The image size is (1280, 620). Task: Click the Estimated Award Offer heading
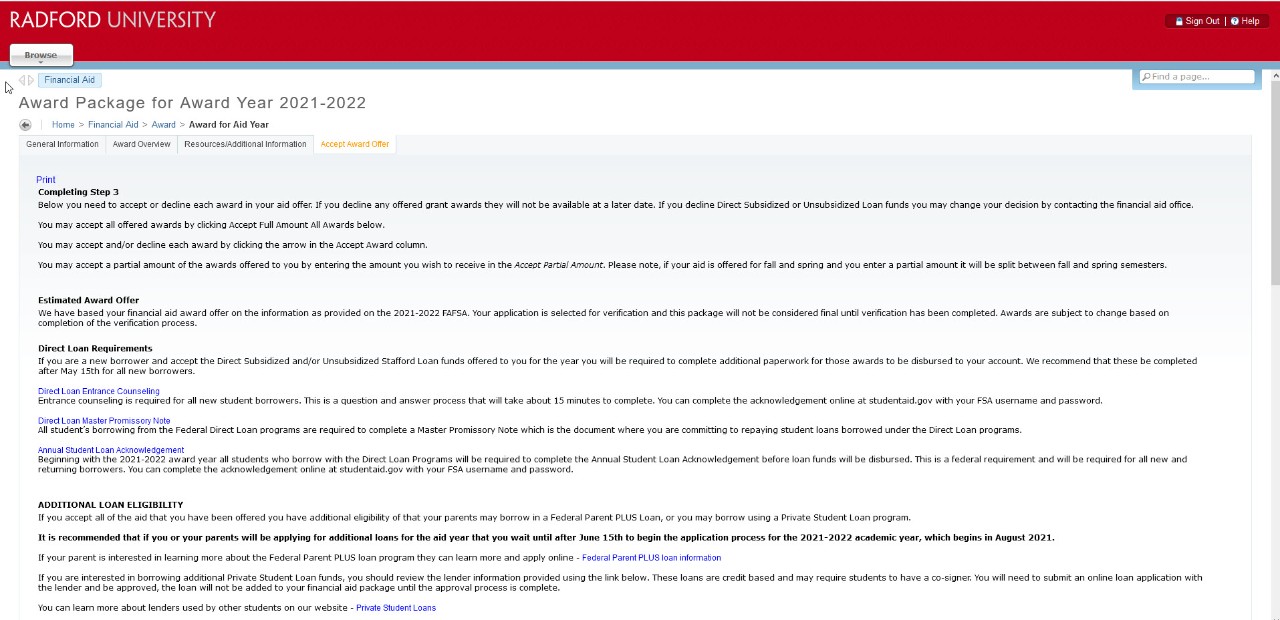coord(88,300)
